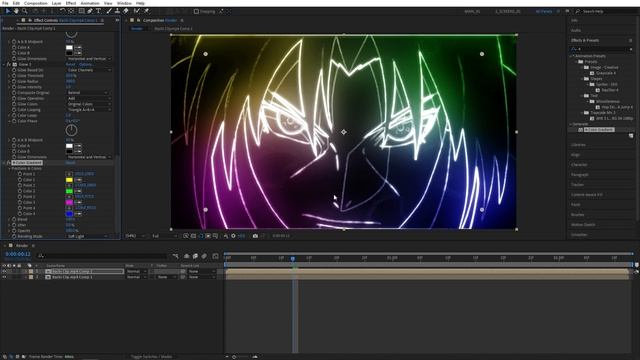Viewport: 640px width, 360px height.
Task: Click the toggle mask visibility icon
Action: coord(200,236)
